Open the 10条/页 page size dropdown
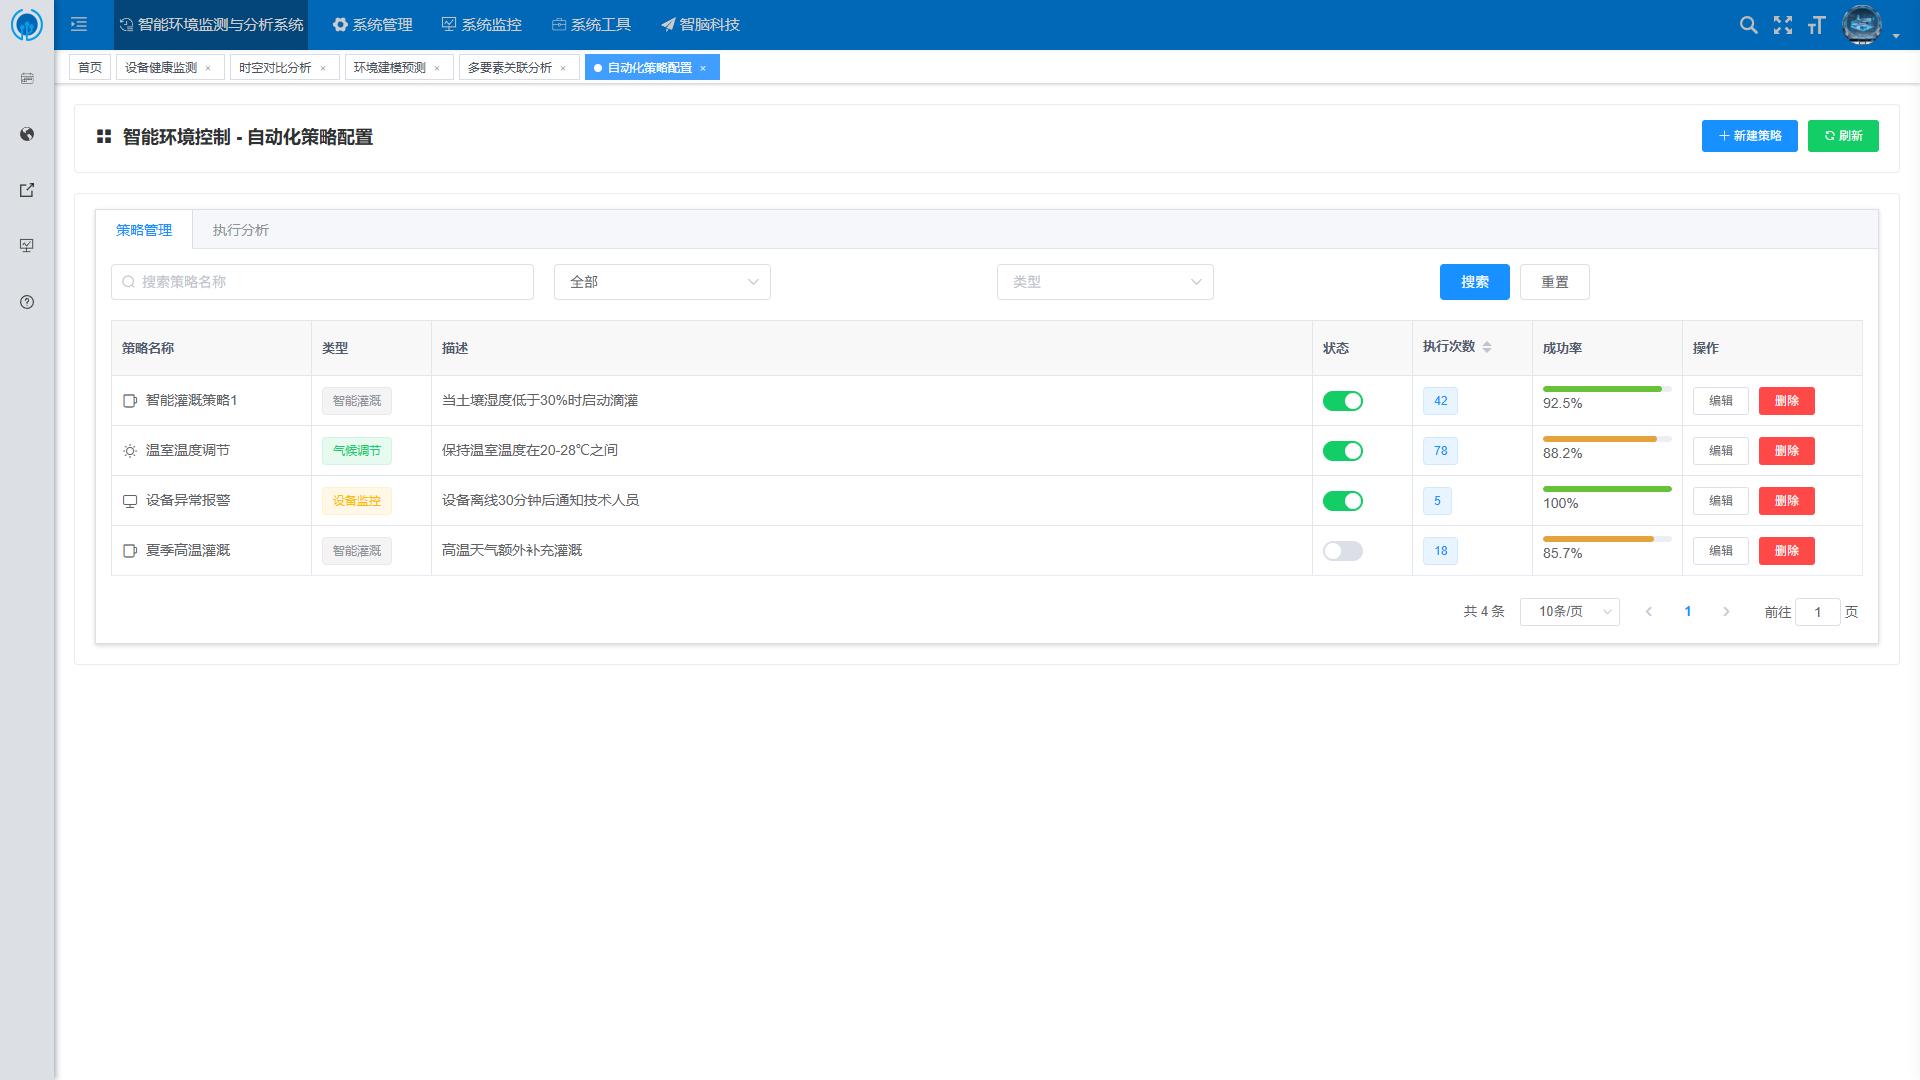The height and width of the screenshot is (1080, 1920). pos(1569,612)
